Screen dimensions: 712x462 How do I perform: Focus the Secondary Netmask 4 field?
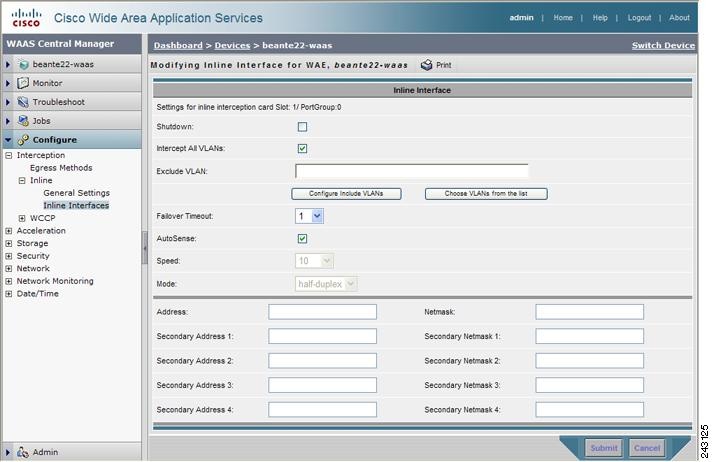tap(589, 409)
